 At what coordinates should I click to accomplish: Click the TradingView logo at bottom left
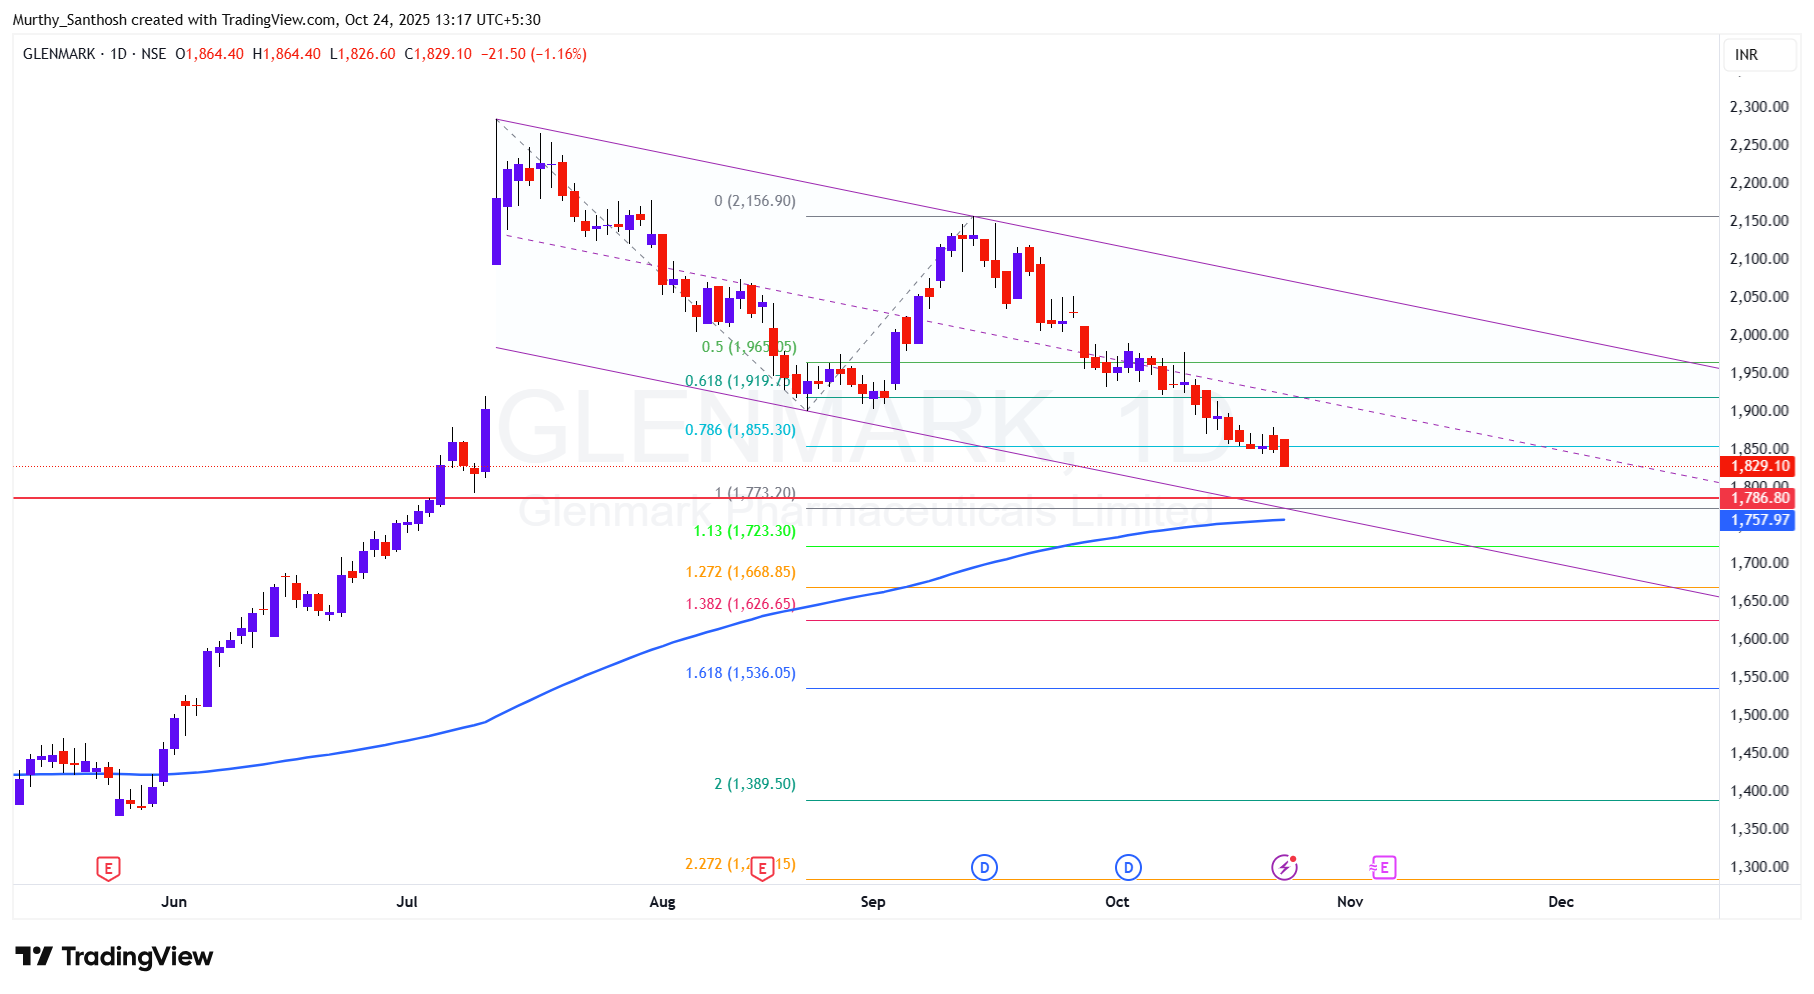point(114,957)
